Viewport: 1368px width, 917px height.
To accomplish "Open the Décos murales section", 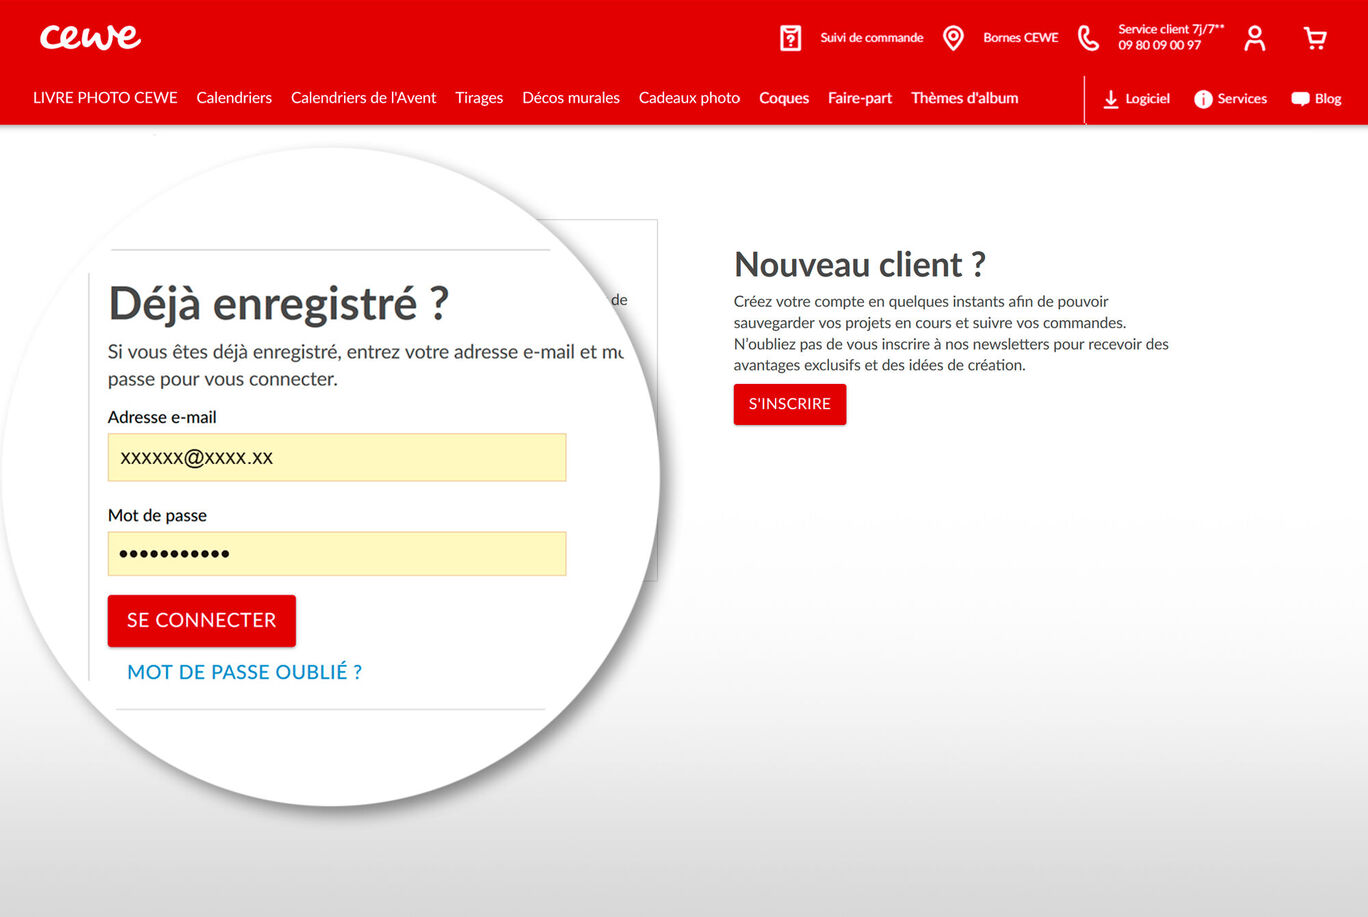I will point(570,97).
